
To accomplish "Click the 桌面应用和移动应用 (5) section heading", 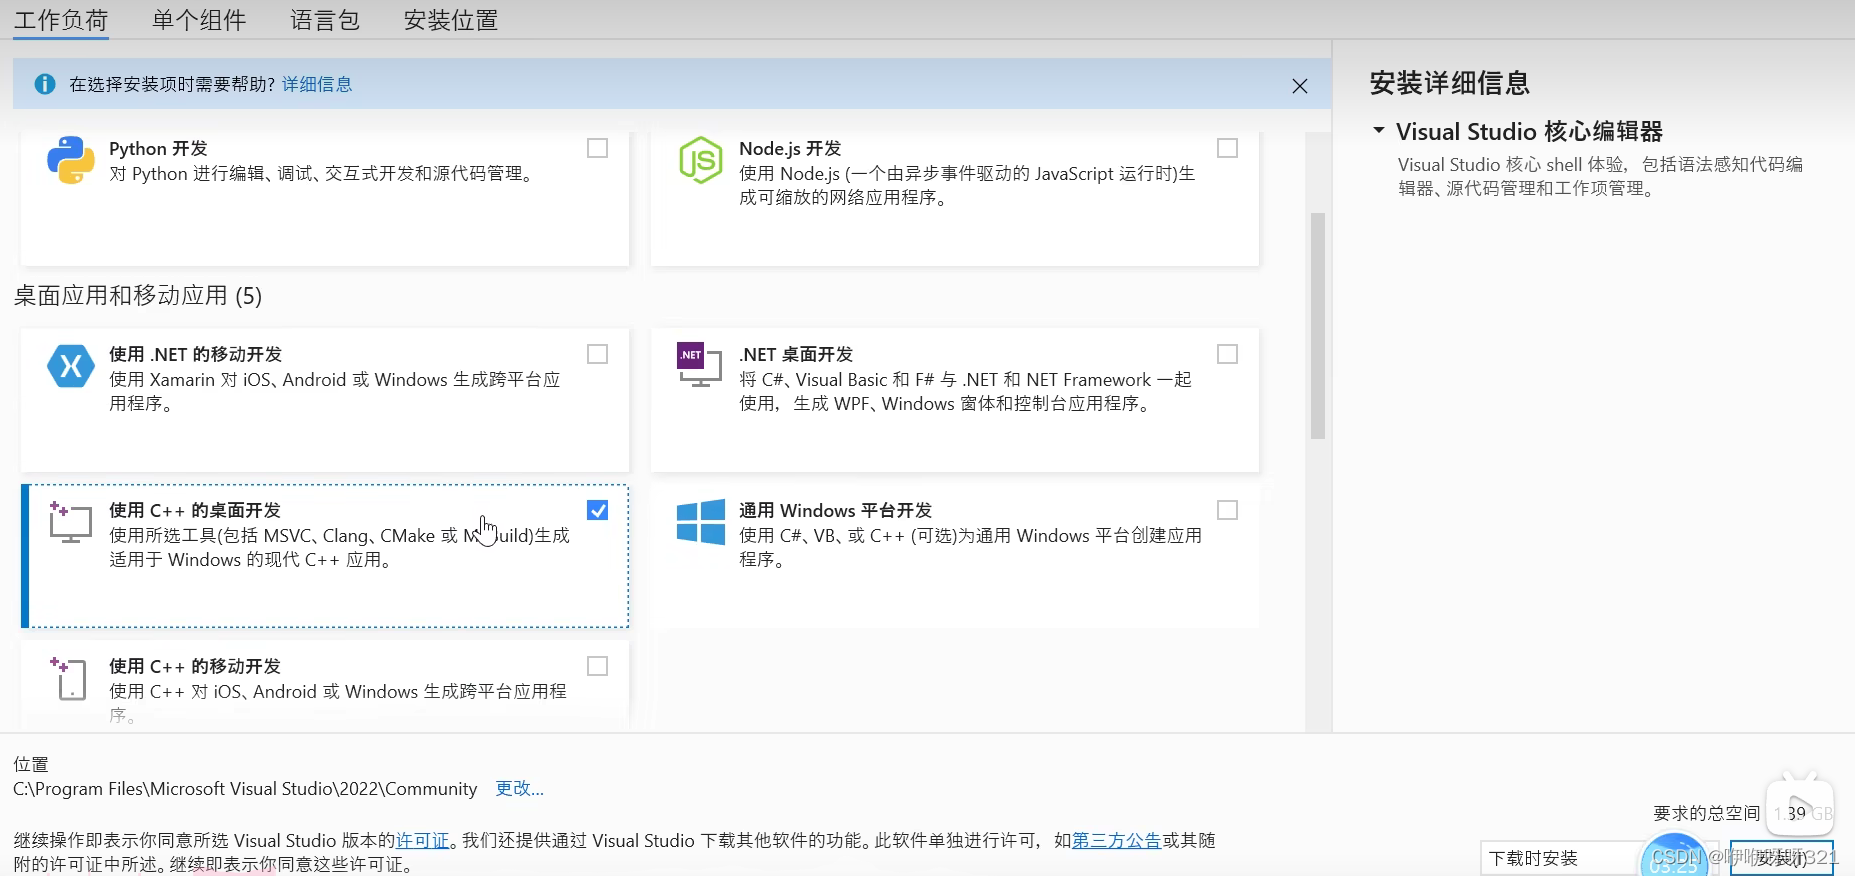I will tap(138, 296).
